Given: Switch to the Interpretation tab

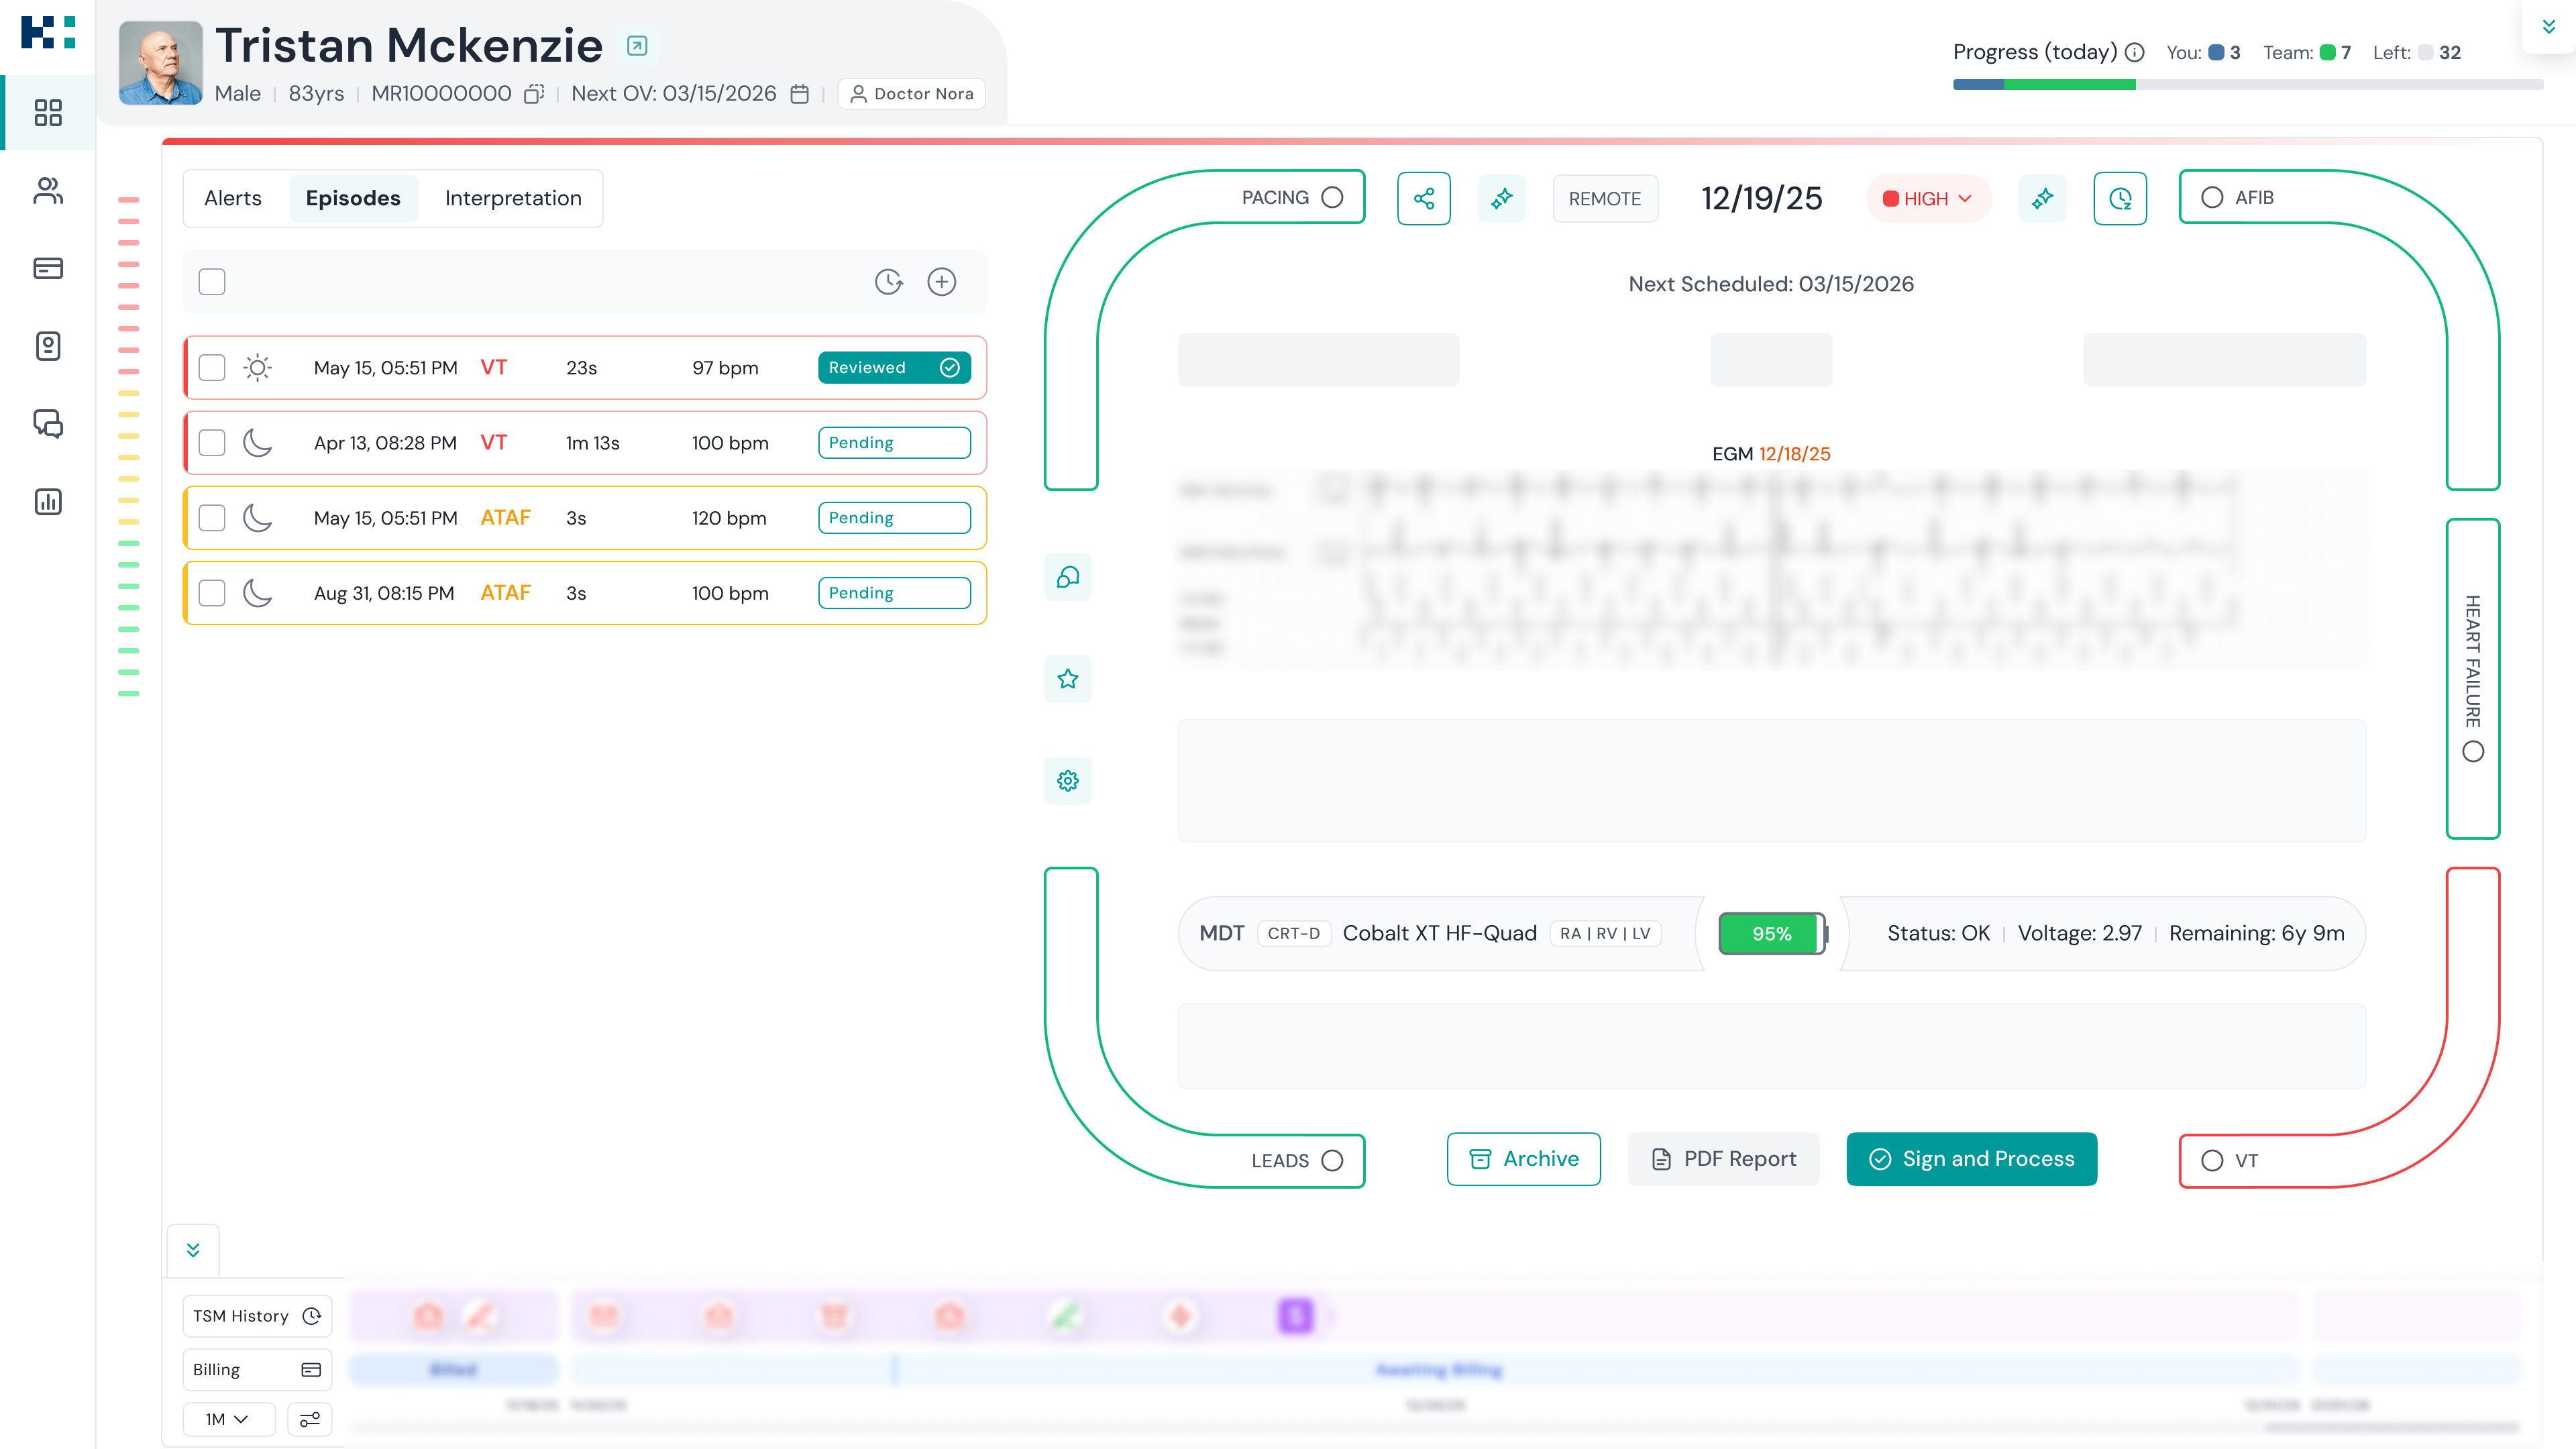Looking at the screenshot, I should pos(513,198).
